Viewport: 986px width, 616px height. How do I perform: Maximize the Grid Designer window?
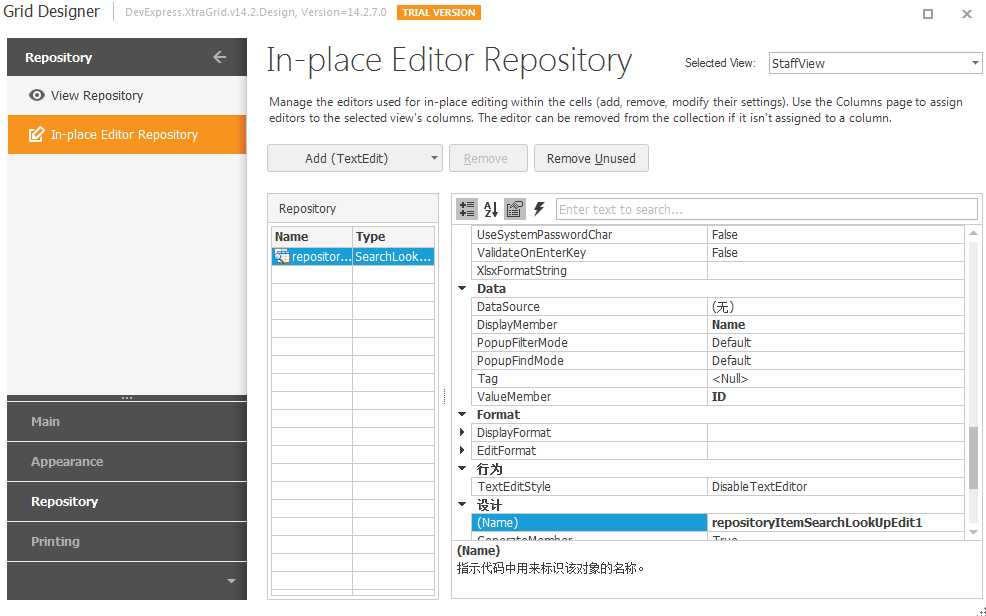(x=928, y=14)
